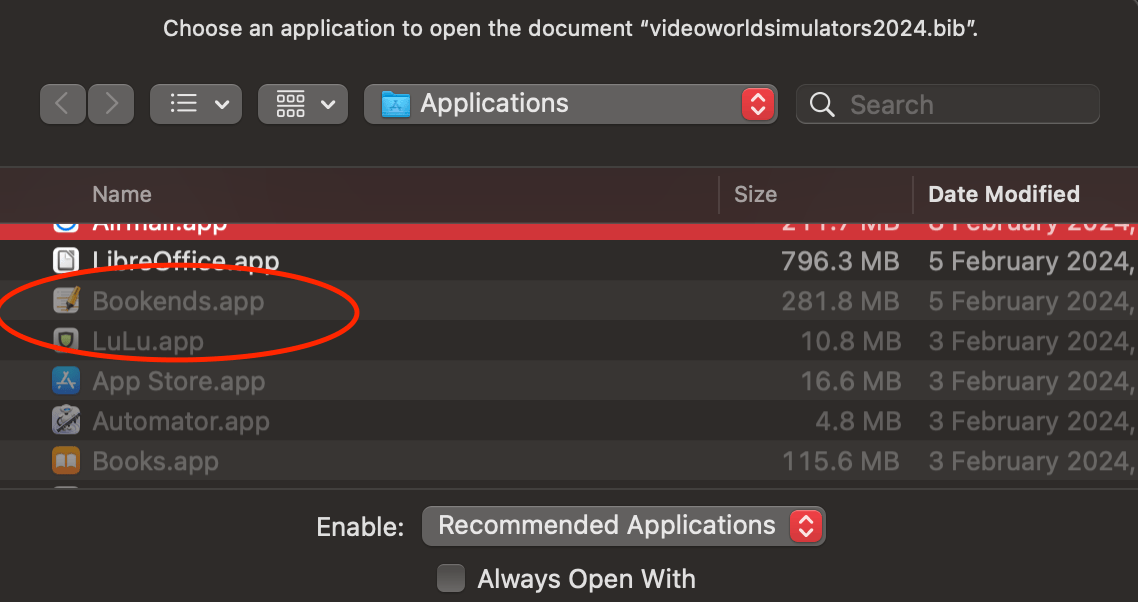Viewport: 1138px width, 602px height.
Task: Select LibreOffice.app icon
Action: coord(66,261)
